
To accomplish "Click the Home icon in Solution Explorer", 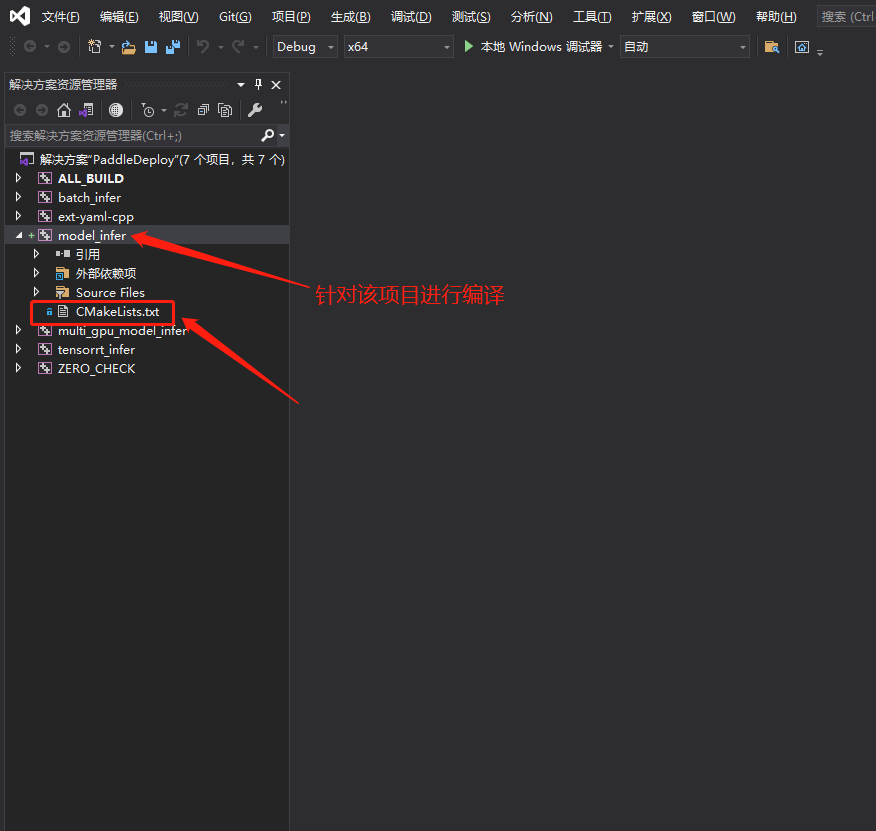I will pos(64,110).
